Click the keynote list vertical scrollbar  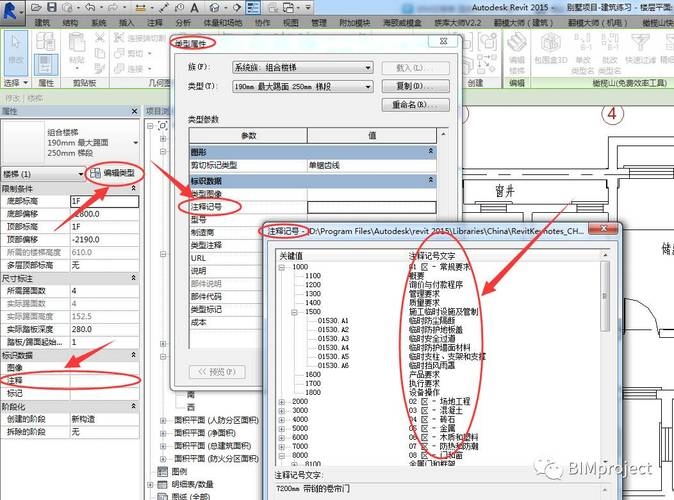pyautogui.click(x=605, y=296)
